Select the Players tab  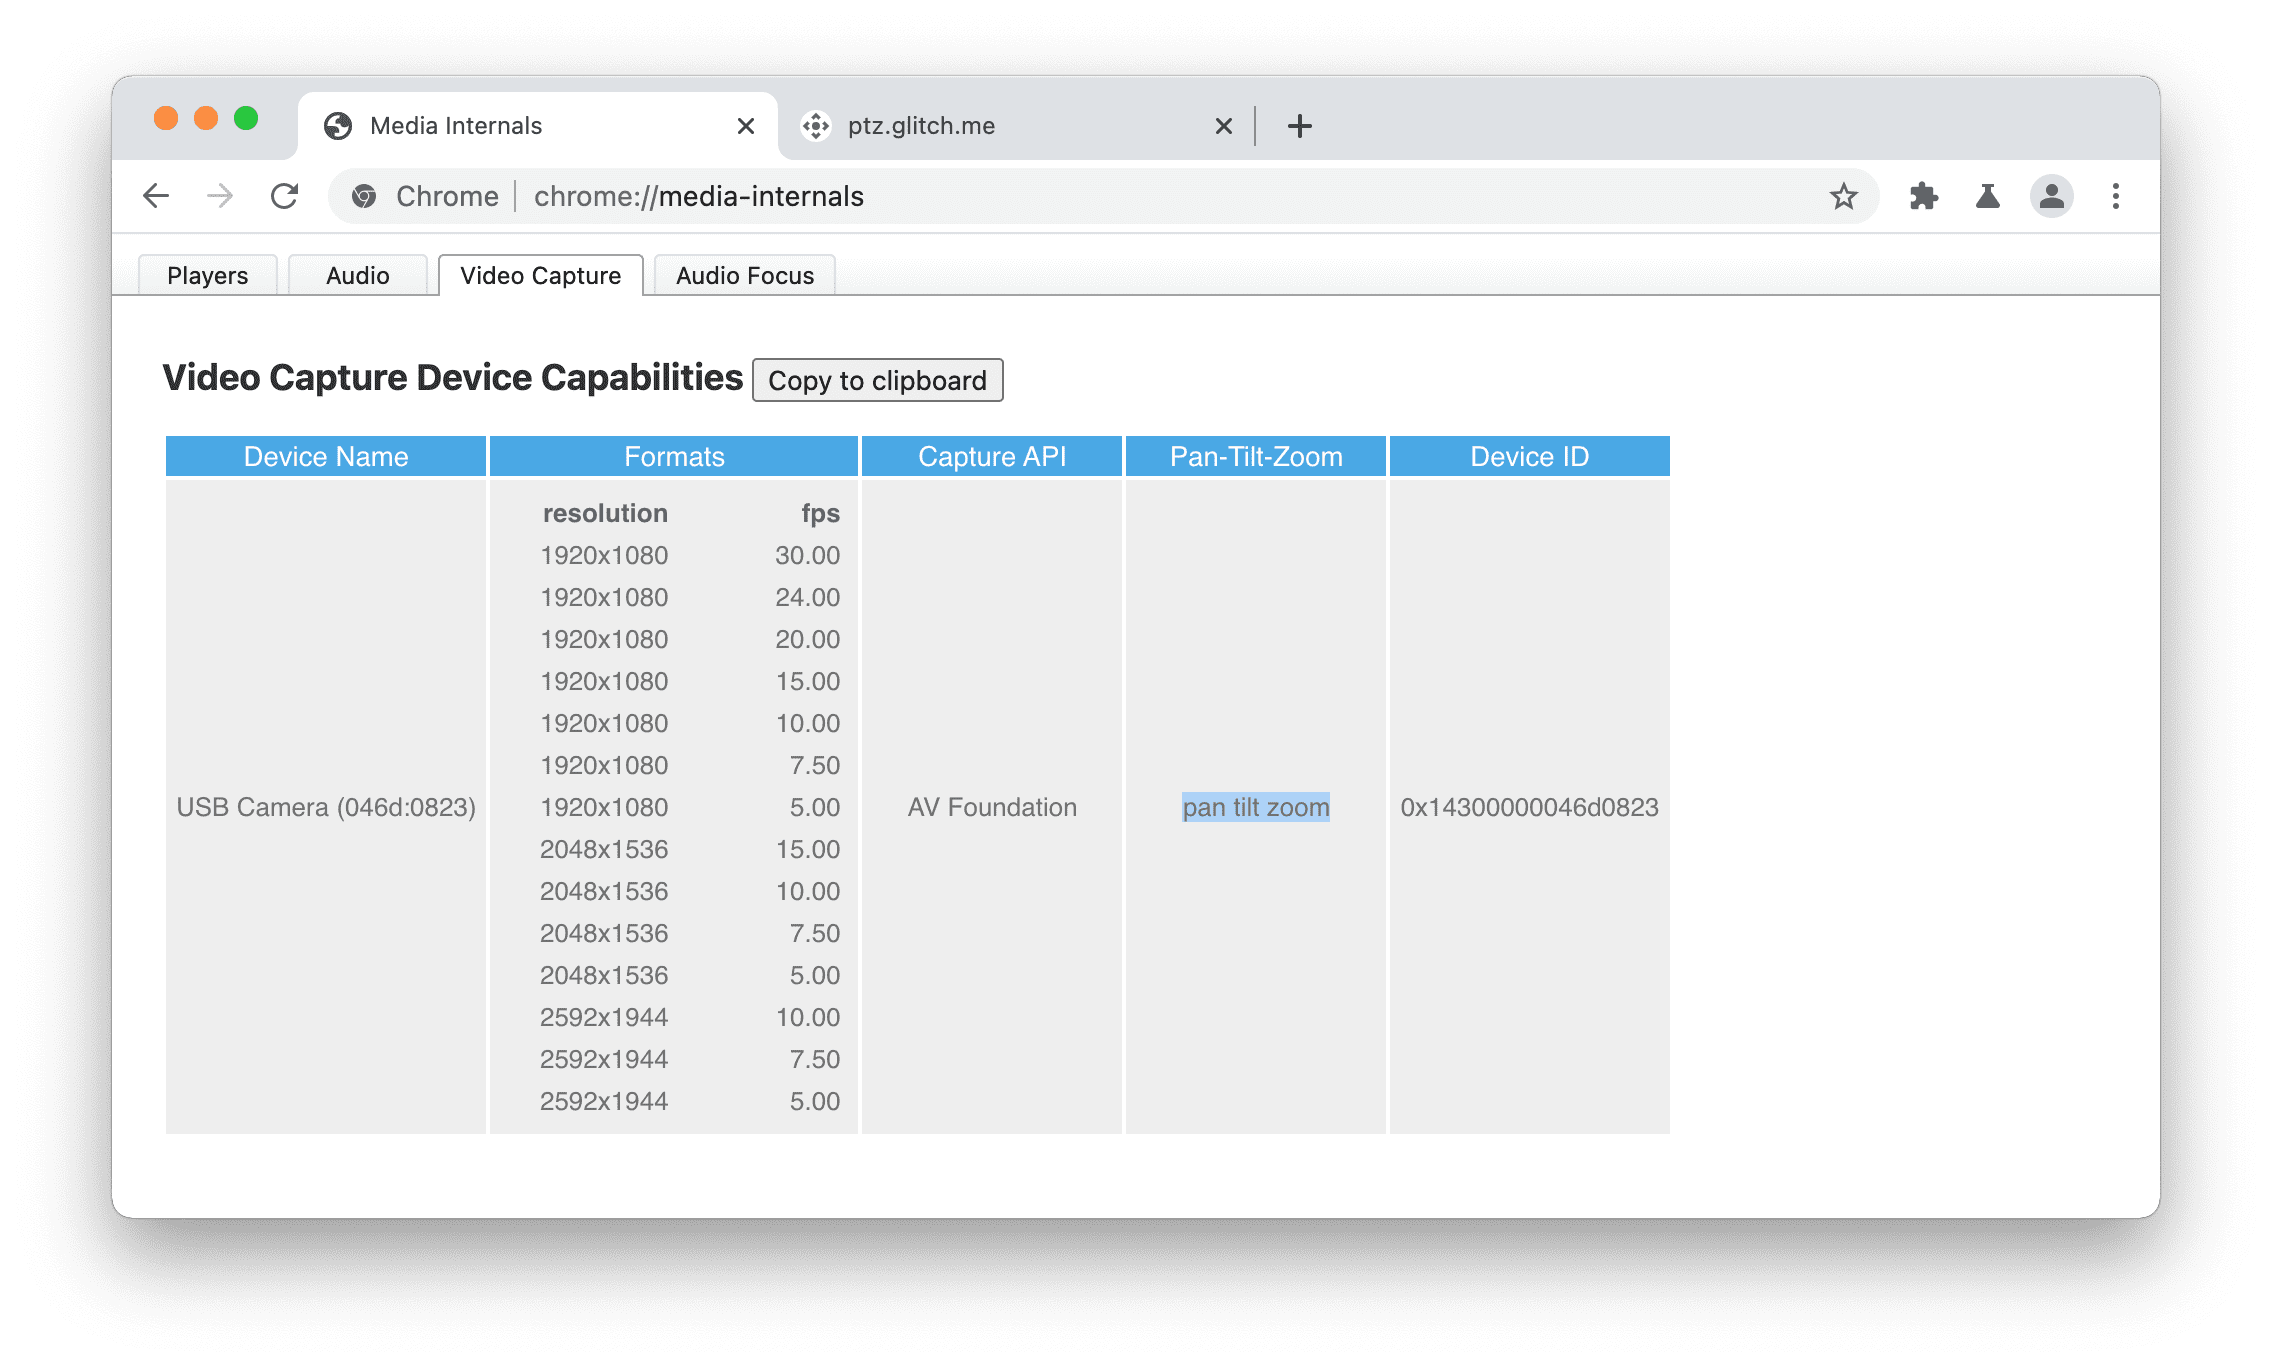208,274
